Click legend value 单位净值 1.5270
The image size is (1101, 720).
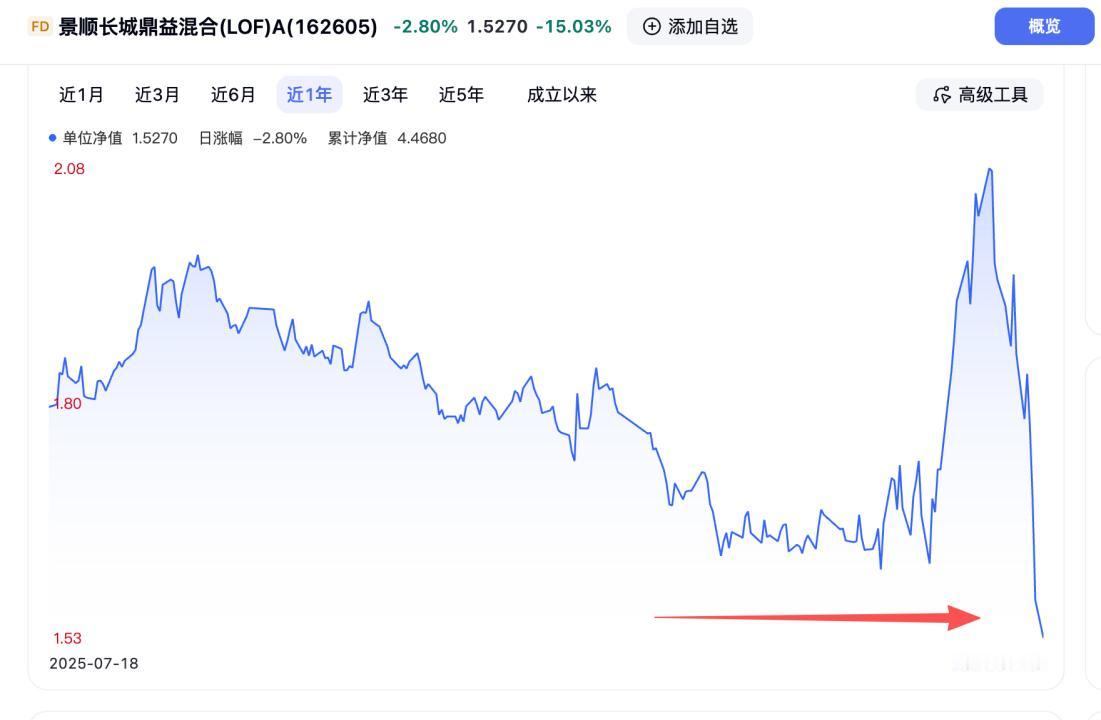(x=119, y=138)
